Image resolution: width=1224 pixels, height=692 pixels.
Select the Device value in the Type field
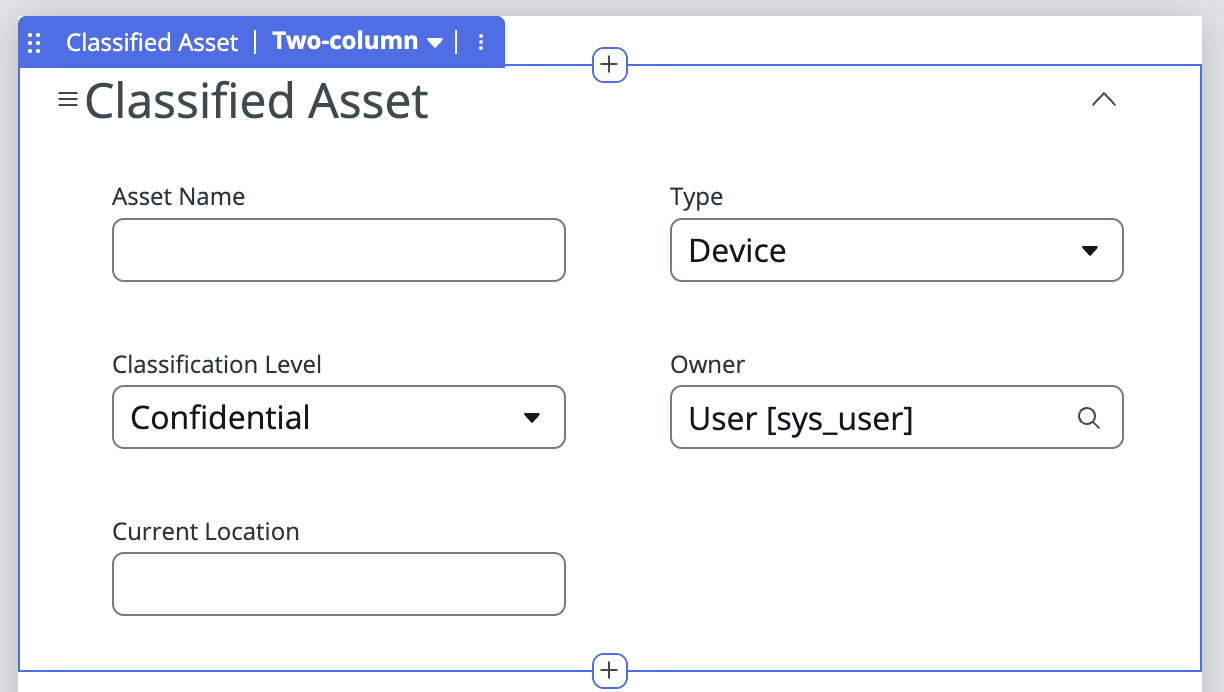pyautogui.click(x=737, y=250)
